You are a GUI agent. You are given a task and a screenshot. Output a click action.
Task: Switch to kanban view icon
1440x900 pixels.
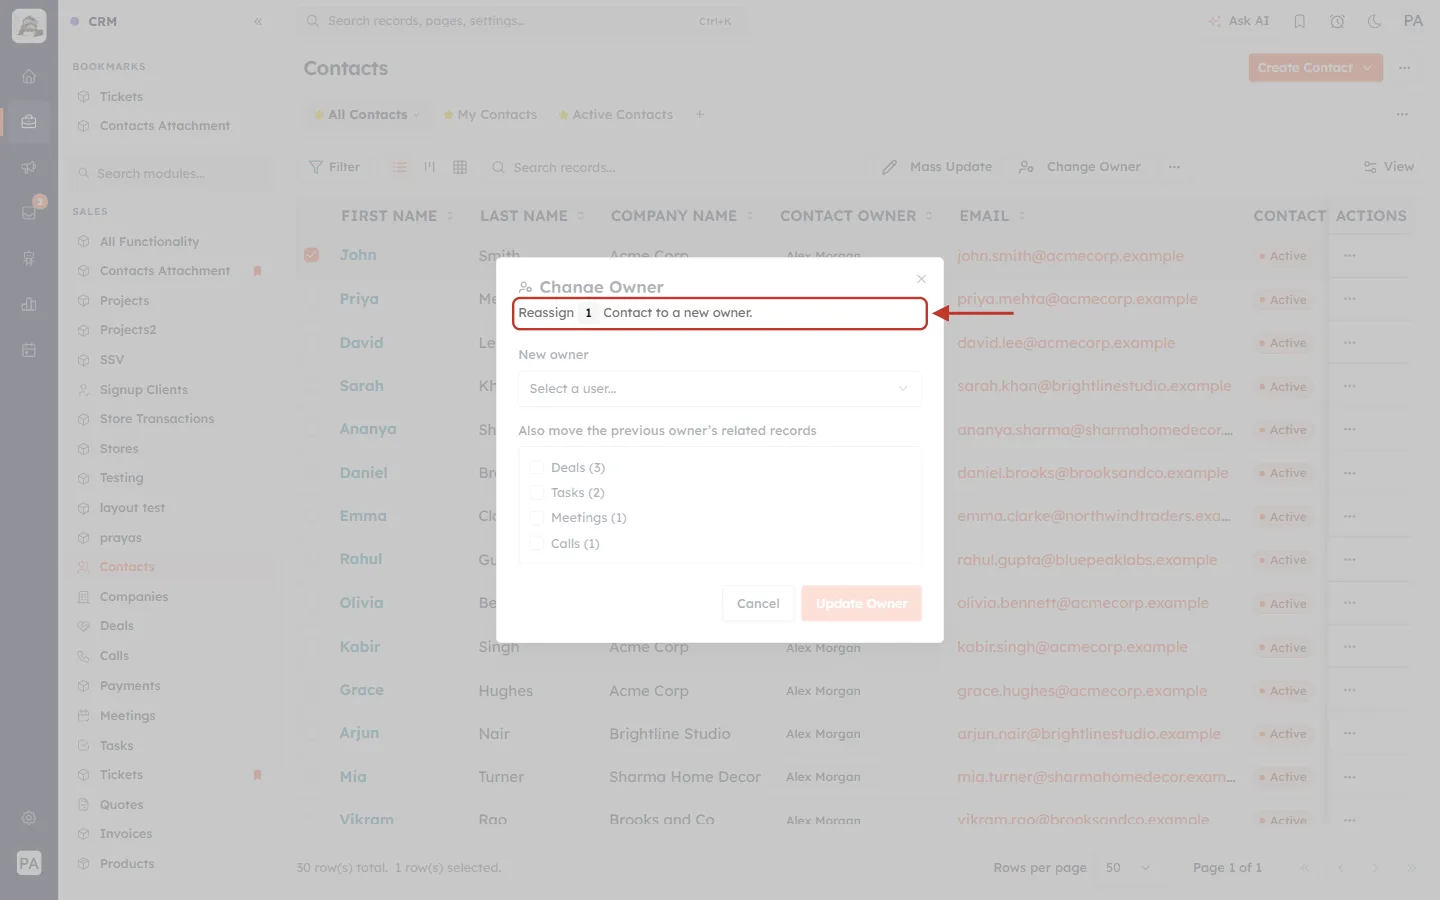coord(430,167)
